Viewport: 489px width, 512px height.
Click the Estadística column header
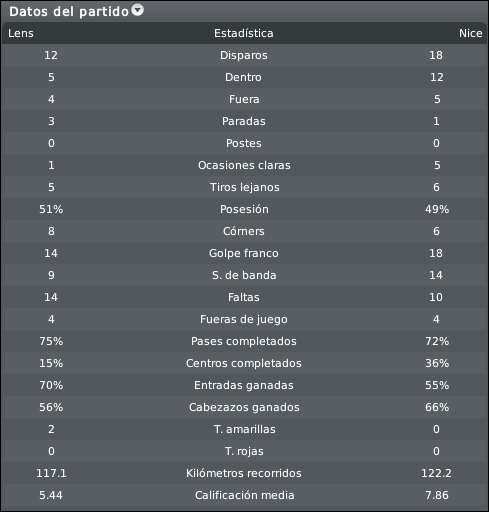pos(244,33)
